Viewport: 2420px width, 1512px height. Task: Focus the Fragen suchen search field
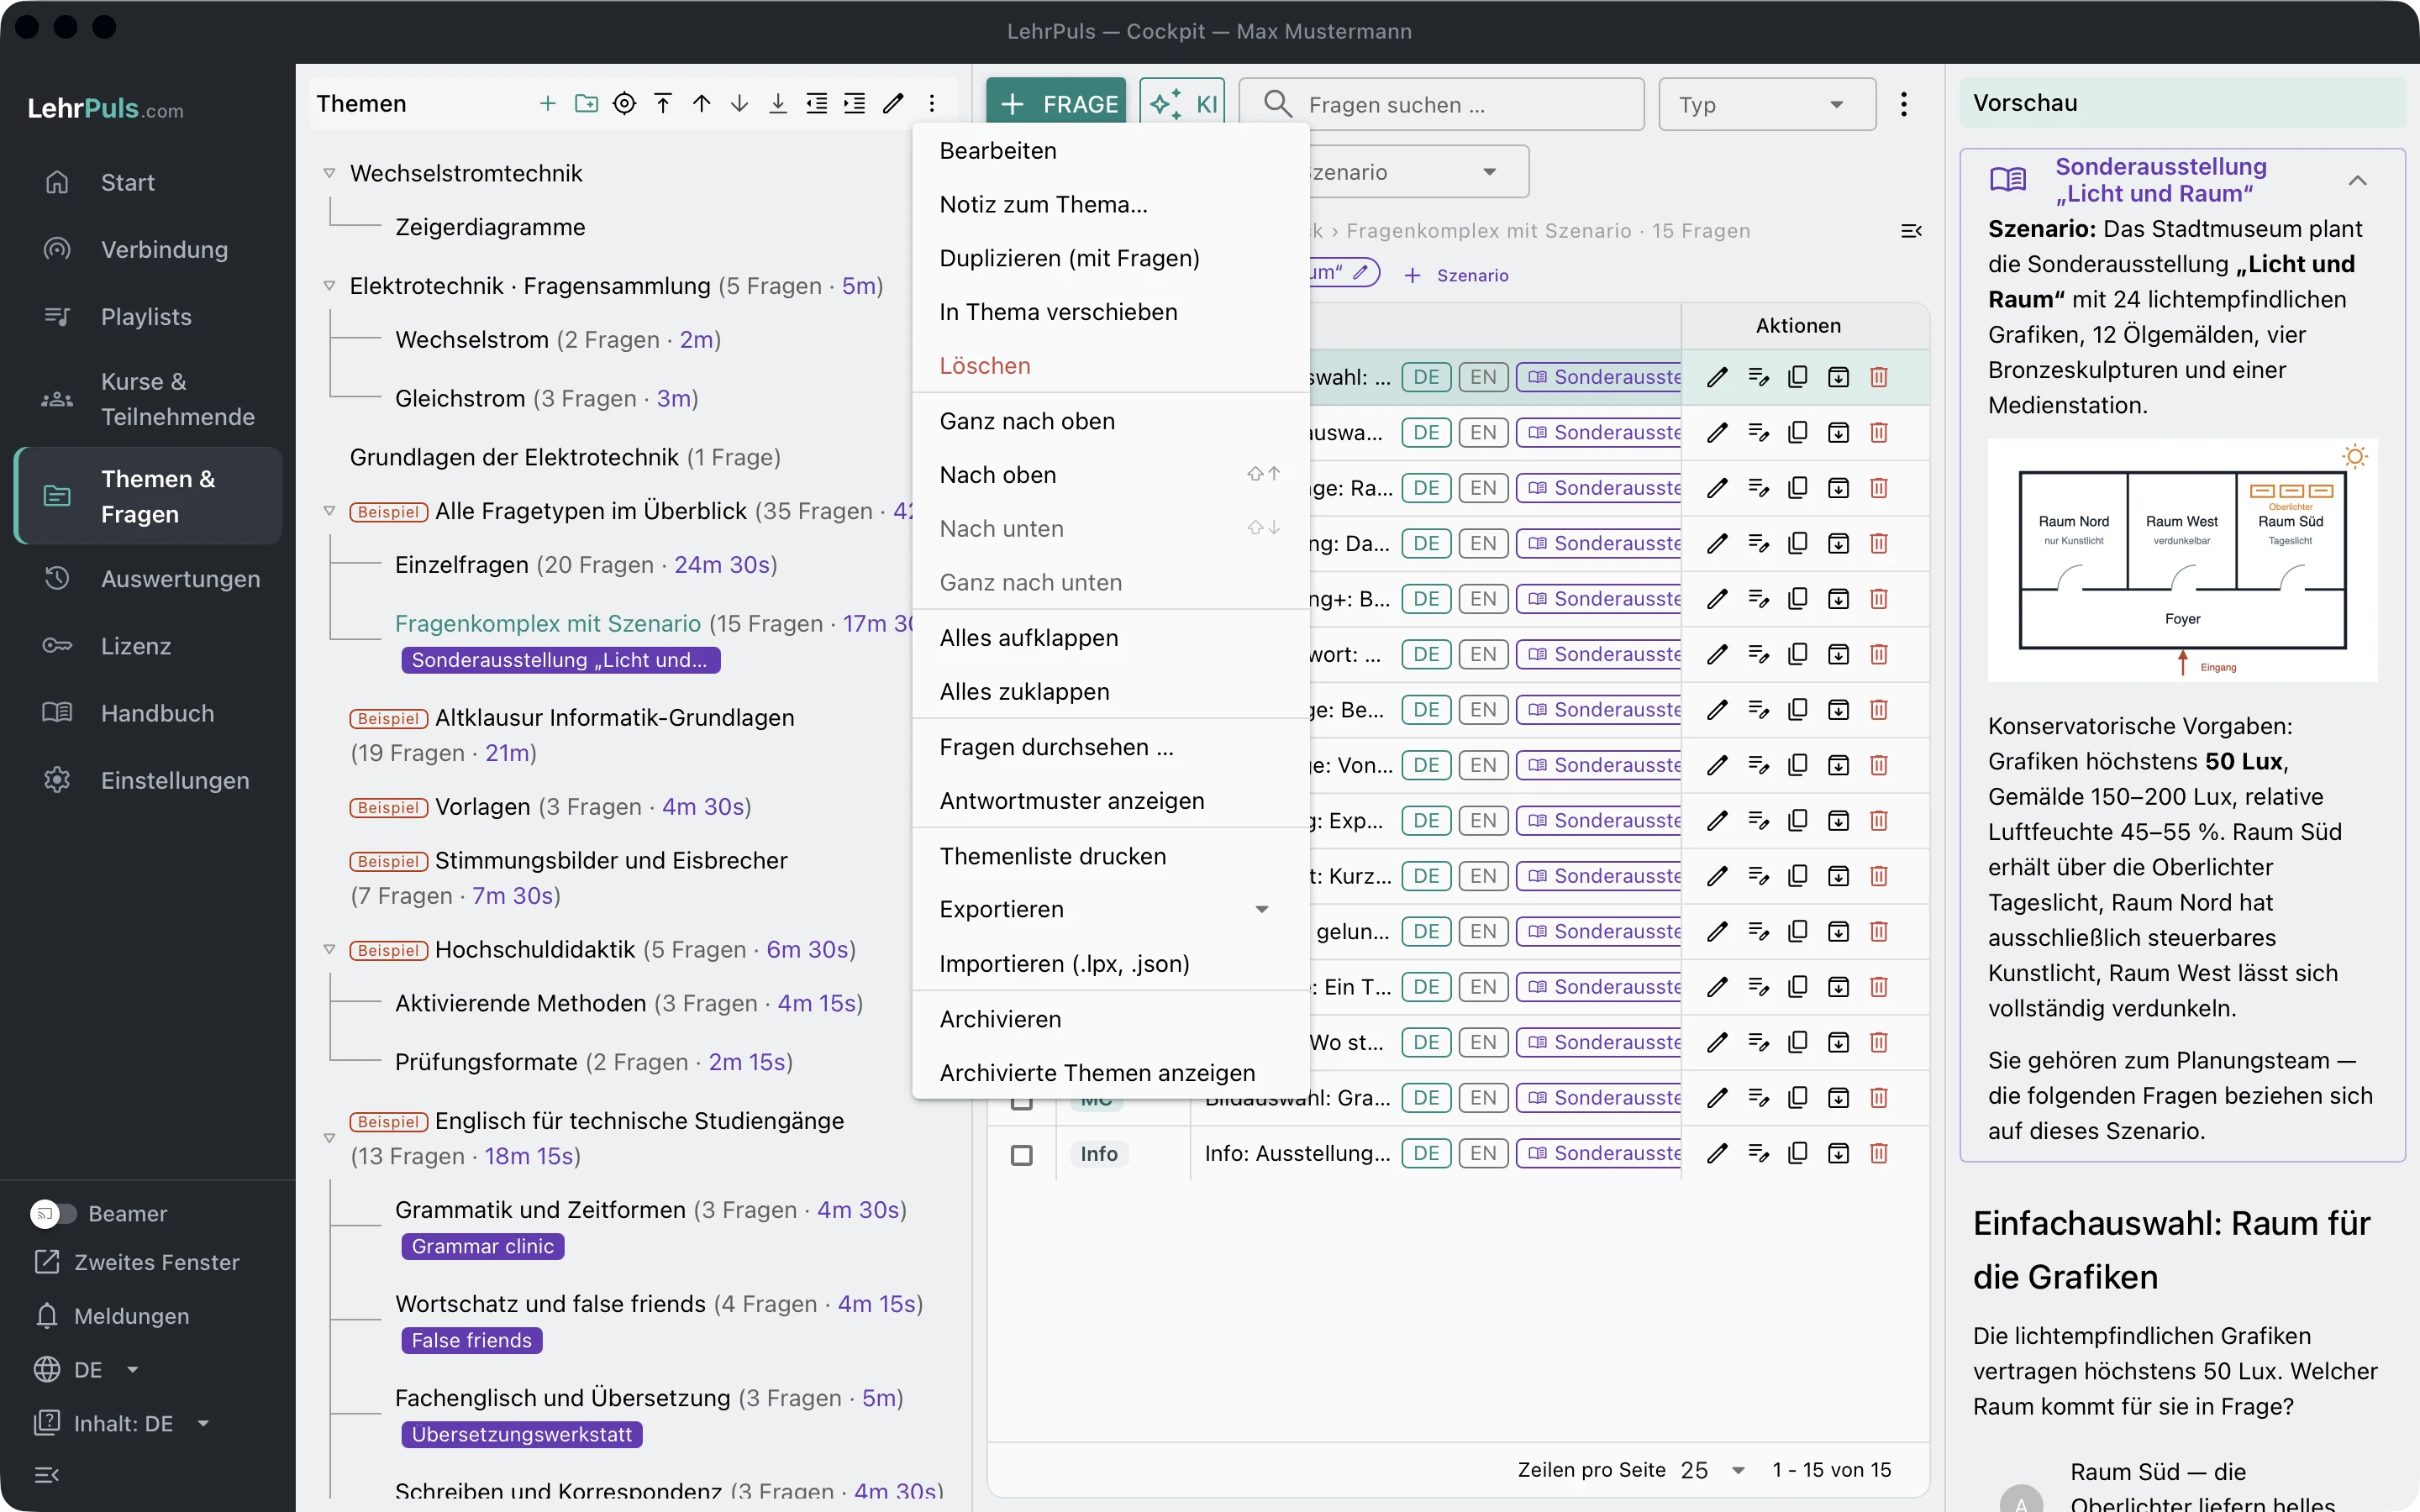[1441, 104]
